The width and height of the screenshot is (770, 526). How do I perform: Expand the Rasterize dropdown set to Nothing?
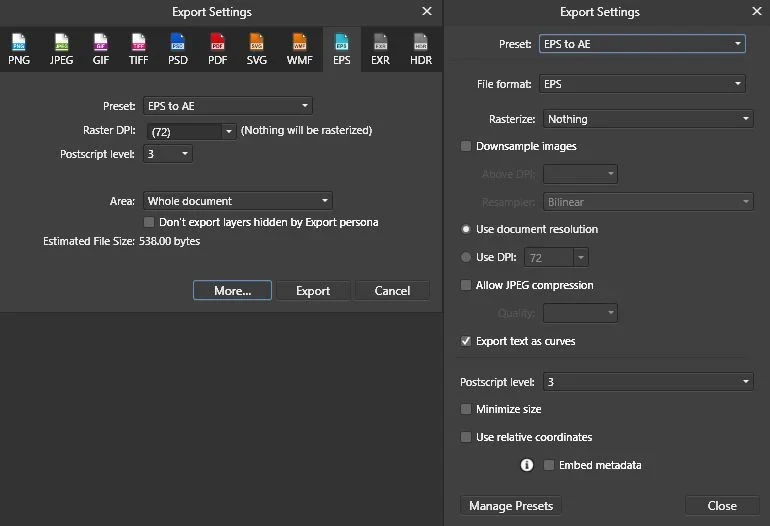tap(648, 119)
